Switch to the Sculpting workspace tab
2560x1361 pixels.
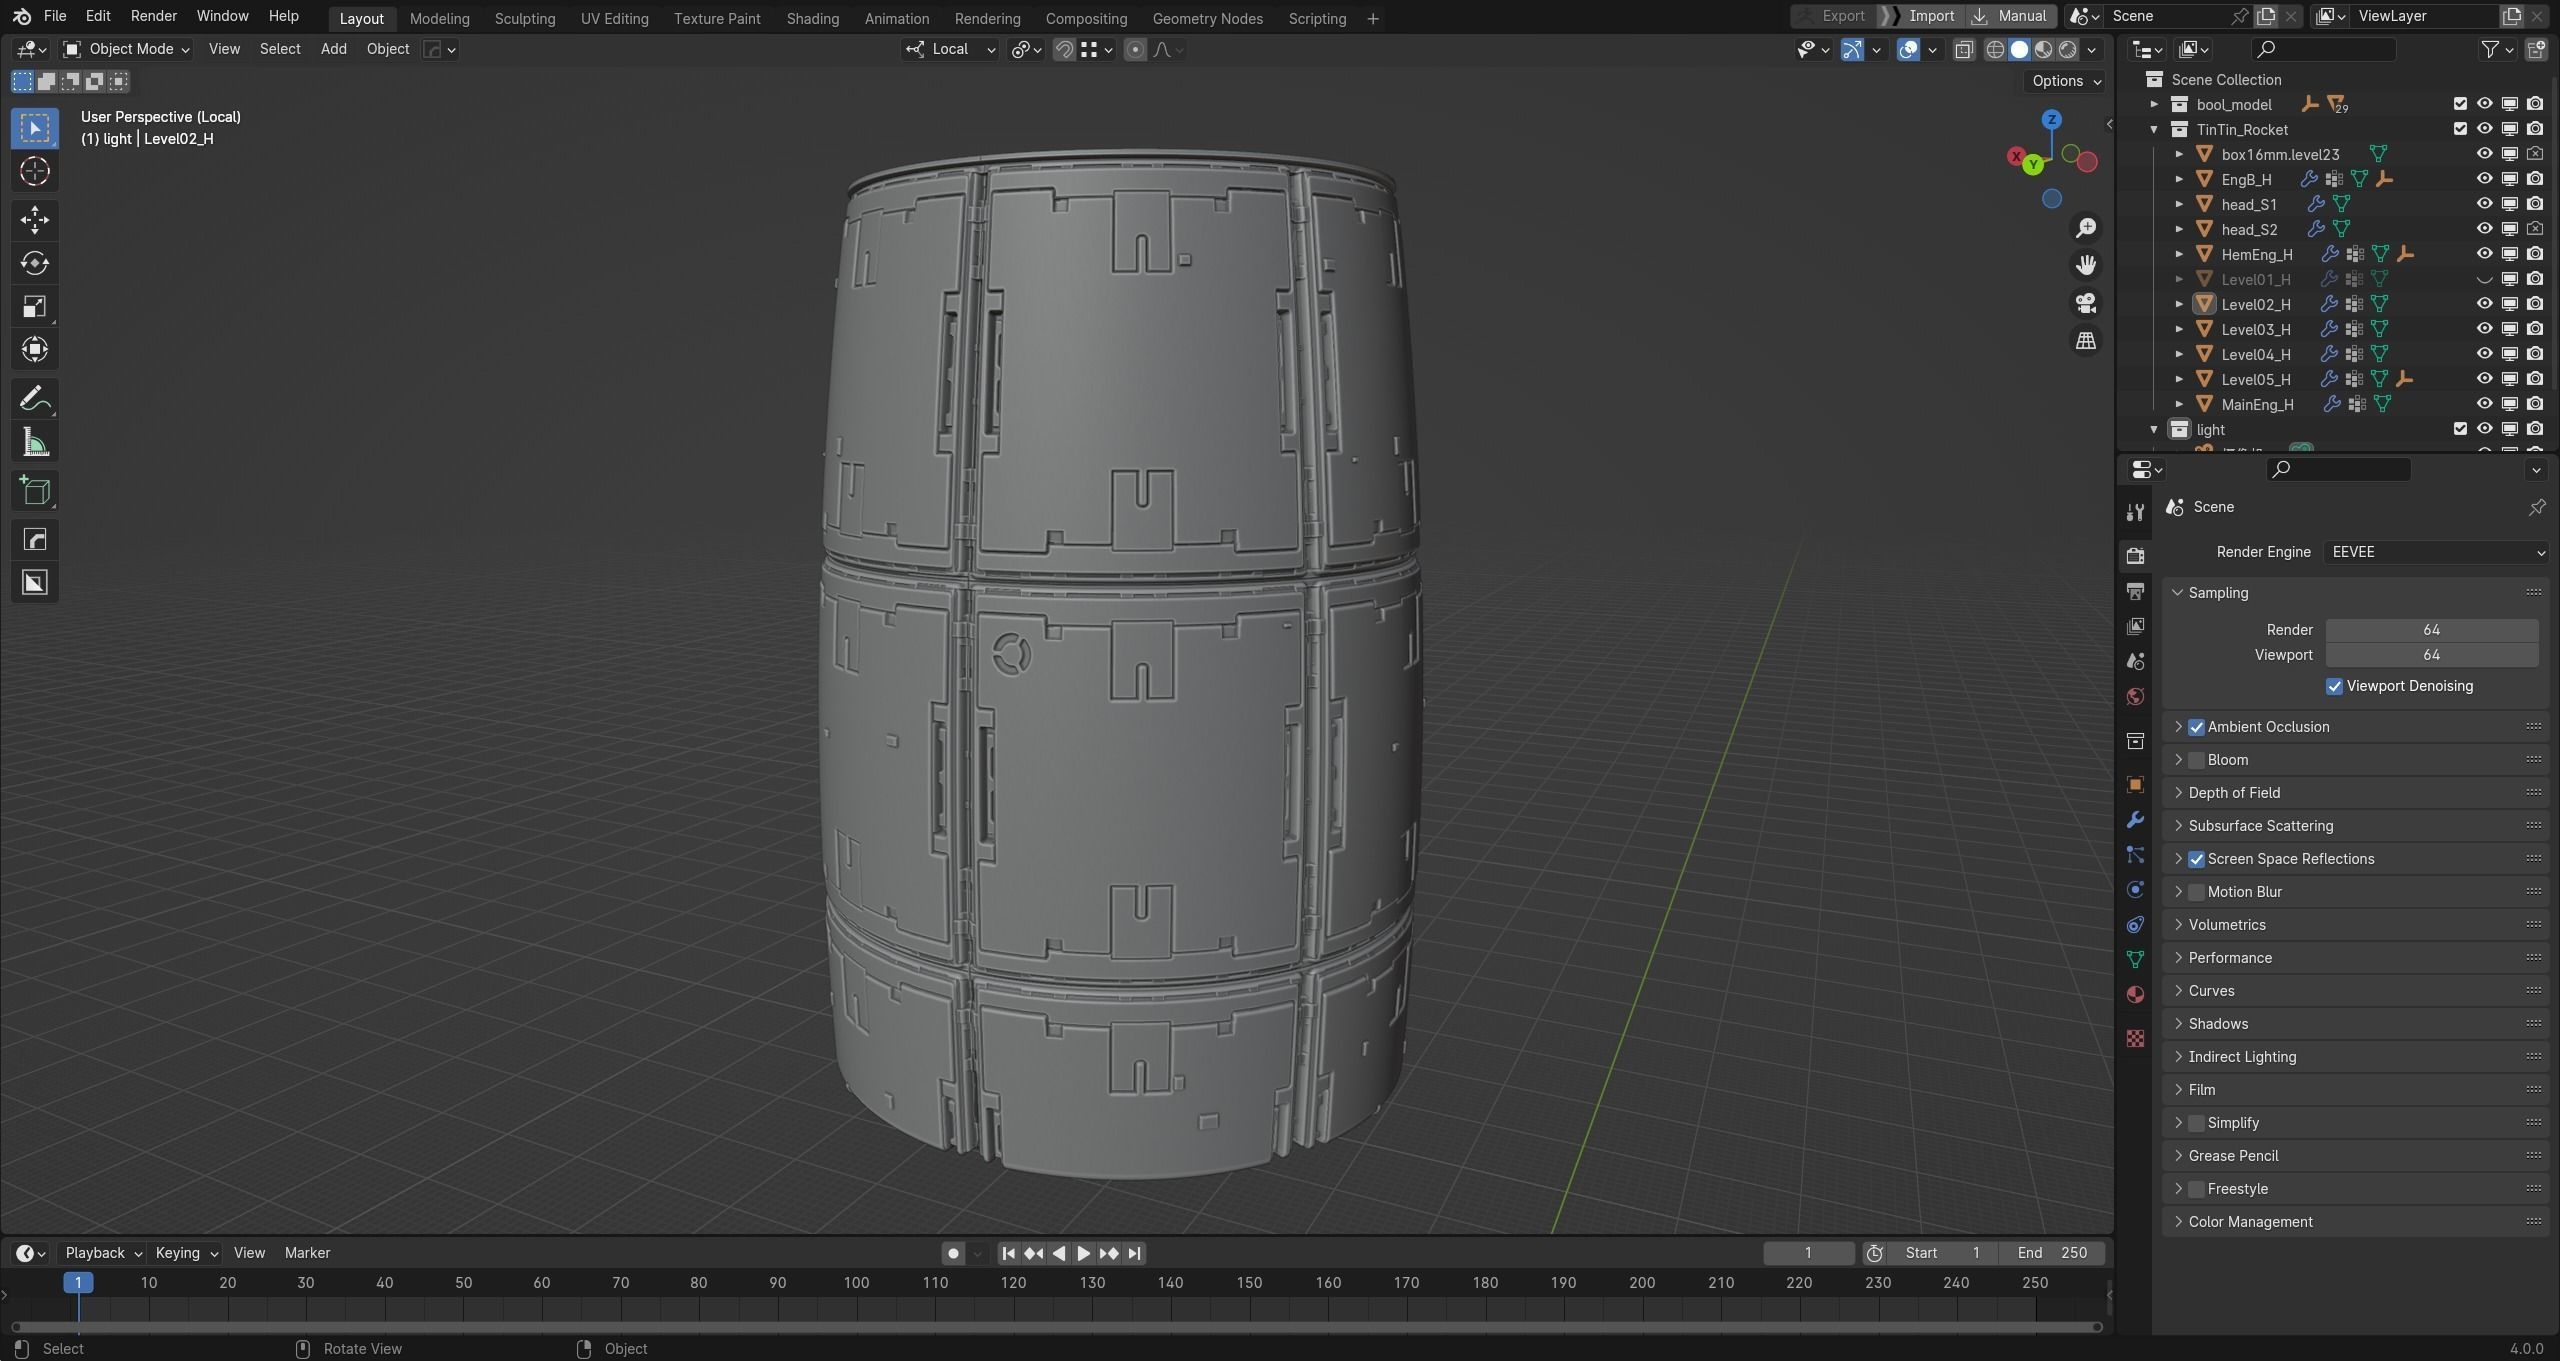524,18
